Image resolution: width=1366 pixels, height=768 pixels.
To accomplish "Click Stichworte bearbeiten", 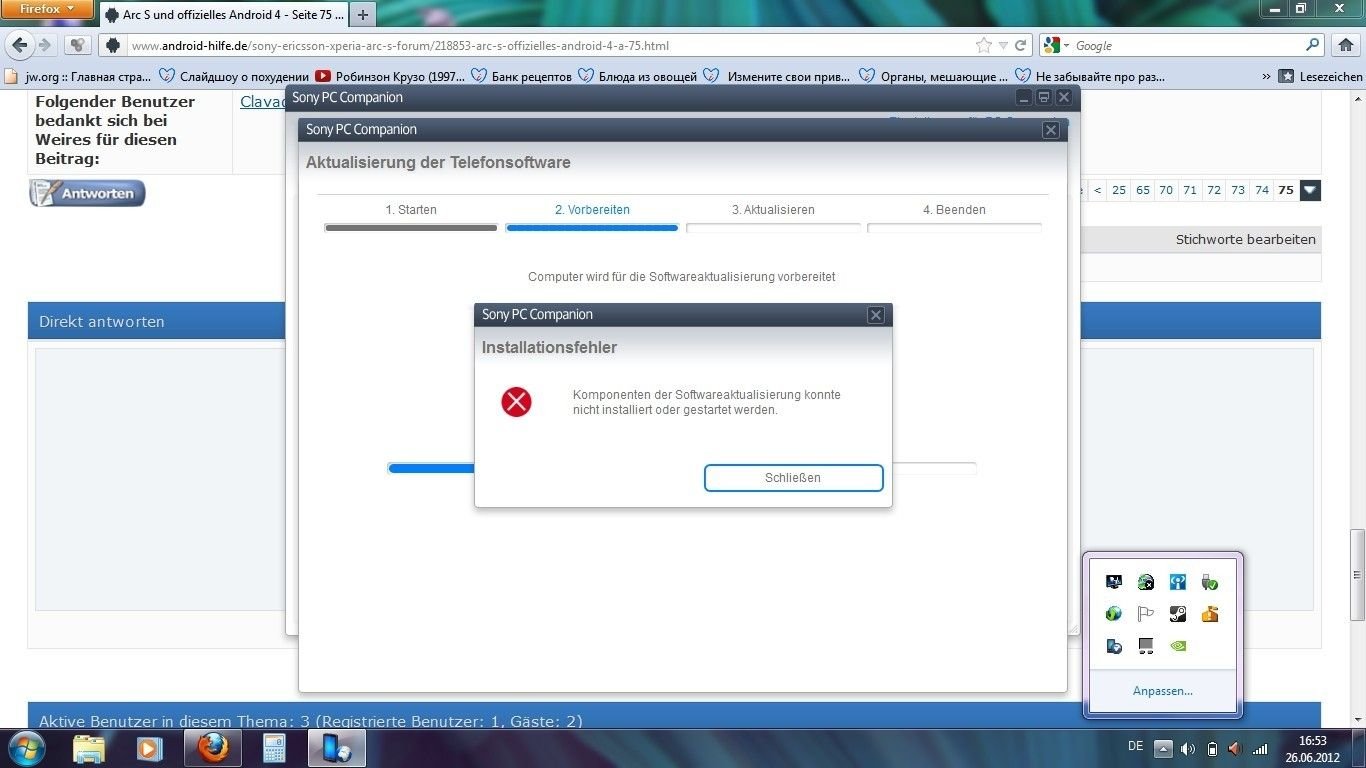I will coord(1246,240).
